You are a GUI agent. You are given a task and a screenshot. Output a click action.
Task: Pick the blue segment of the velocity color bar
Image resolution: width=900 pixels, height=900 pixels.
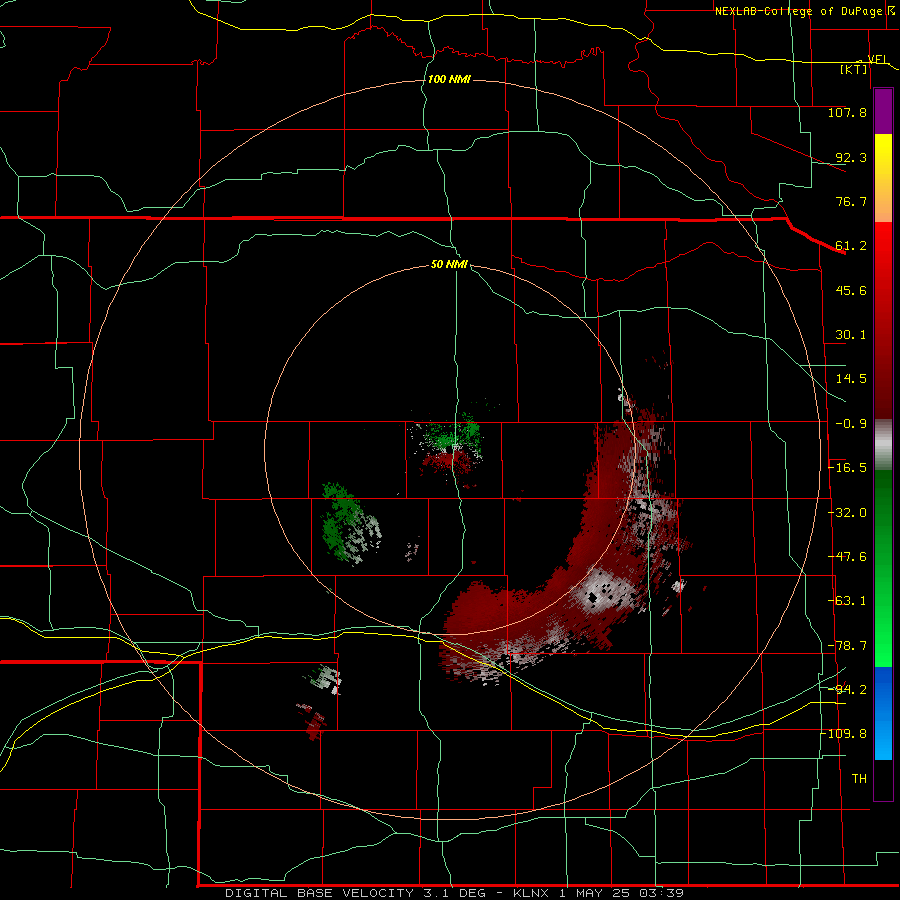tap(883, 713)
